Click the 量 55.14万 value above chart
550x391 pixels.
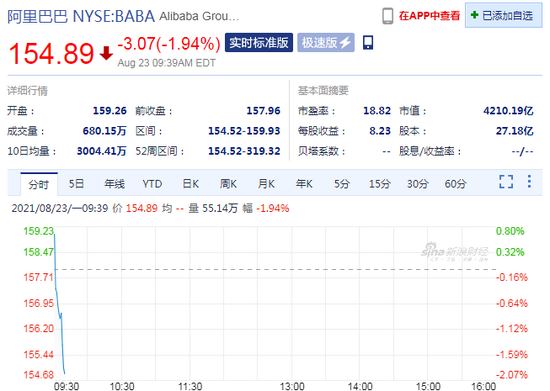214,208
